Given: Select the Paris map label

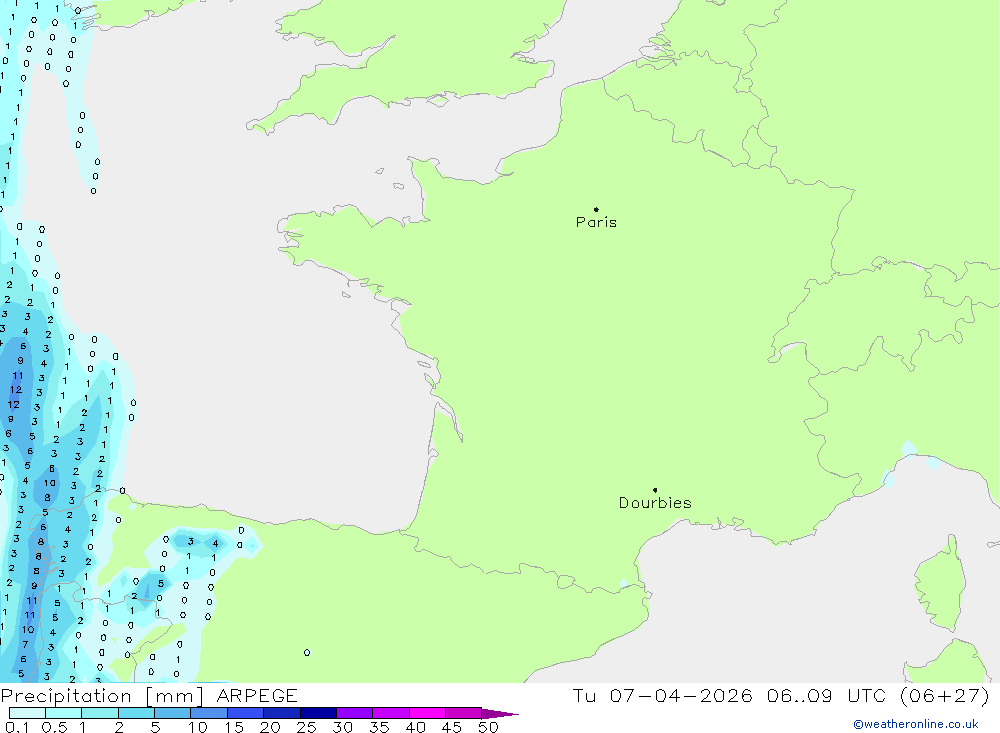Looking at the screenshot, I should 596,222.
